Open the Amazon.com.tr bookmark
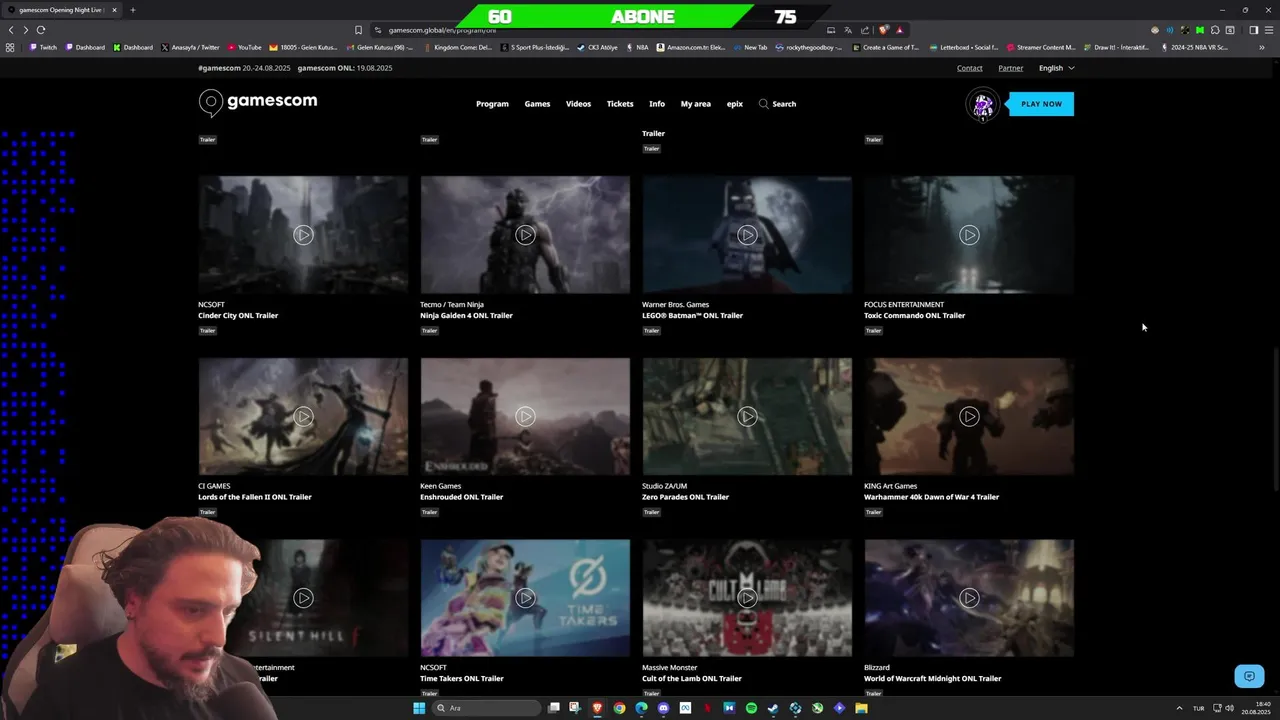The image size is (1280, 720). (691, 47)
